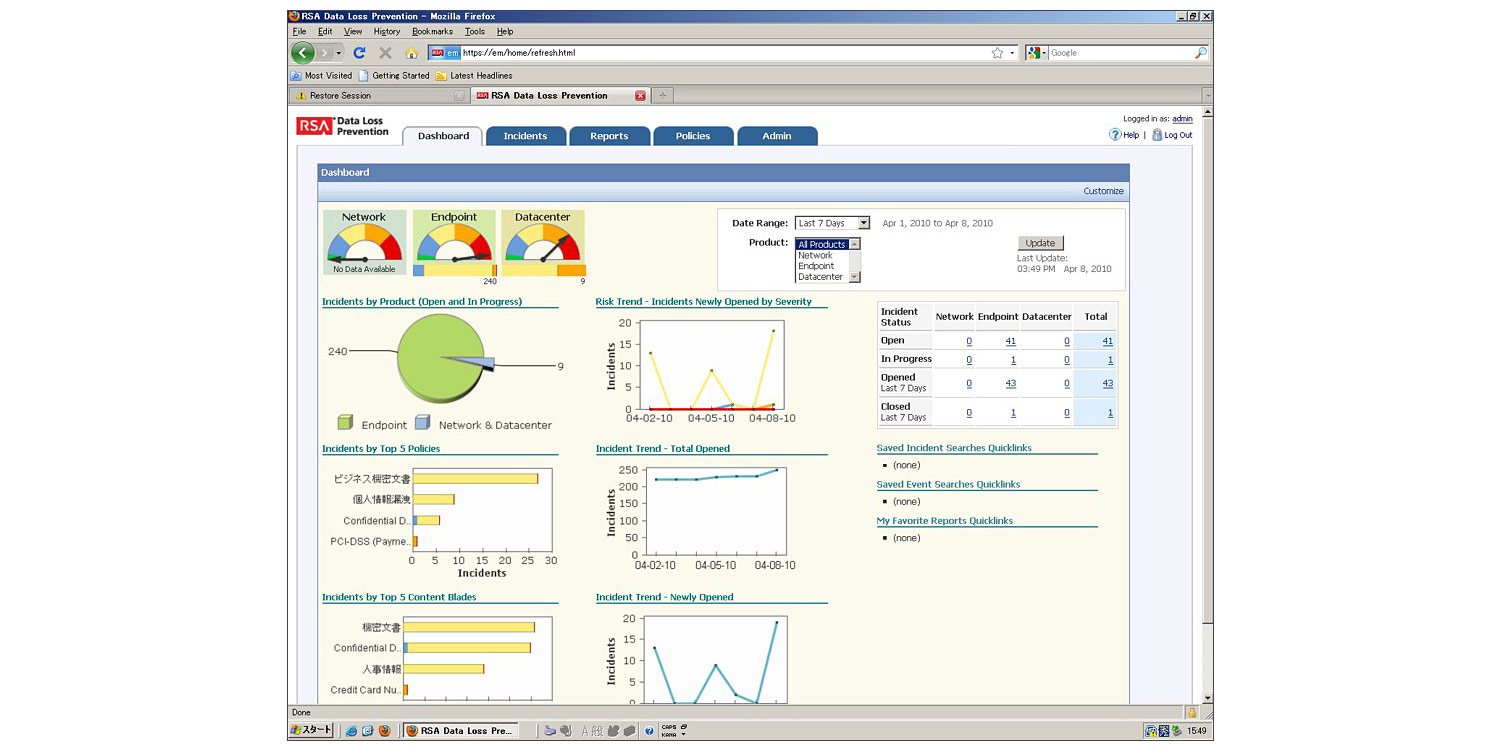This screenshot has width=1500, height=750.
Task: Click the Log Out padlock icon
Action: 1157,135
